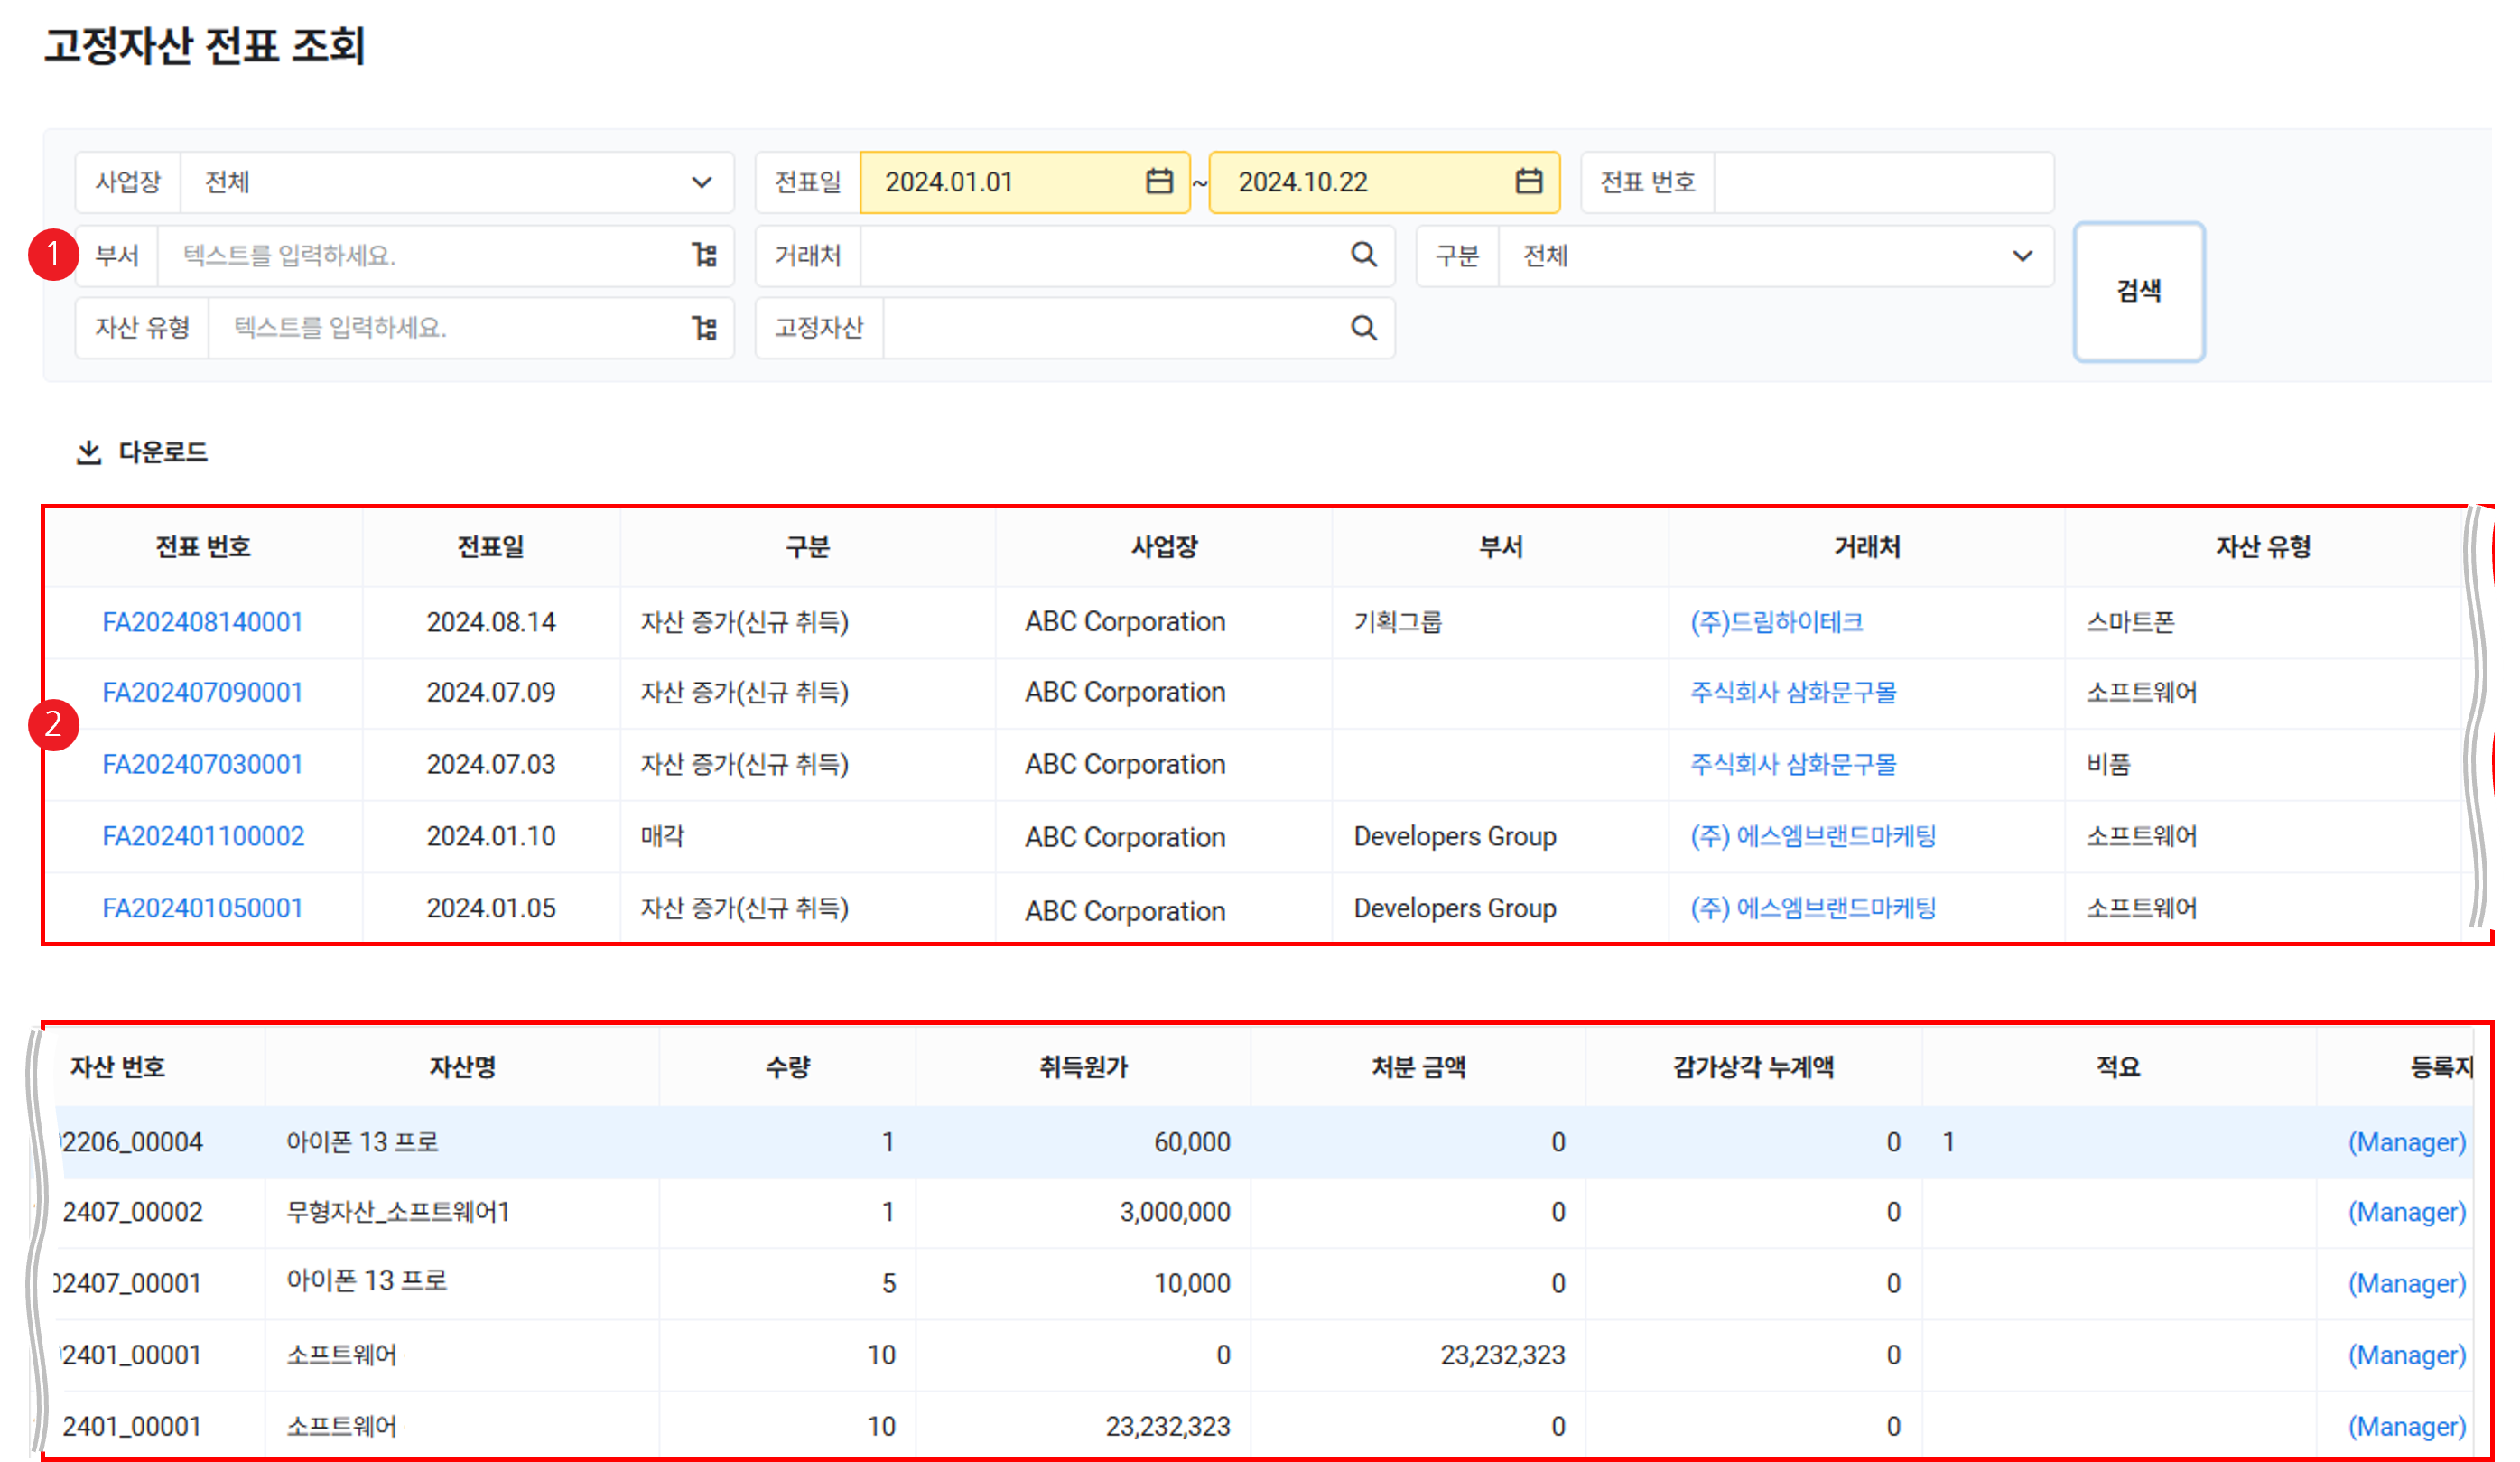The image size is (2520, 1462).
Task: Open voucher link FA202408140001
Action: [203, 622]
